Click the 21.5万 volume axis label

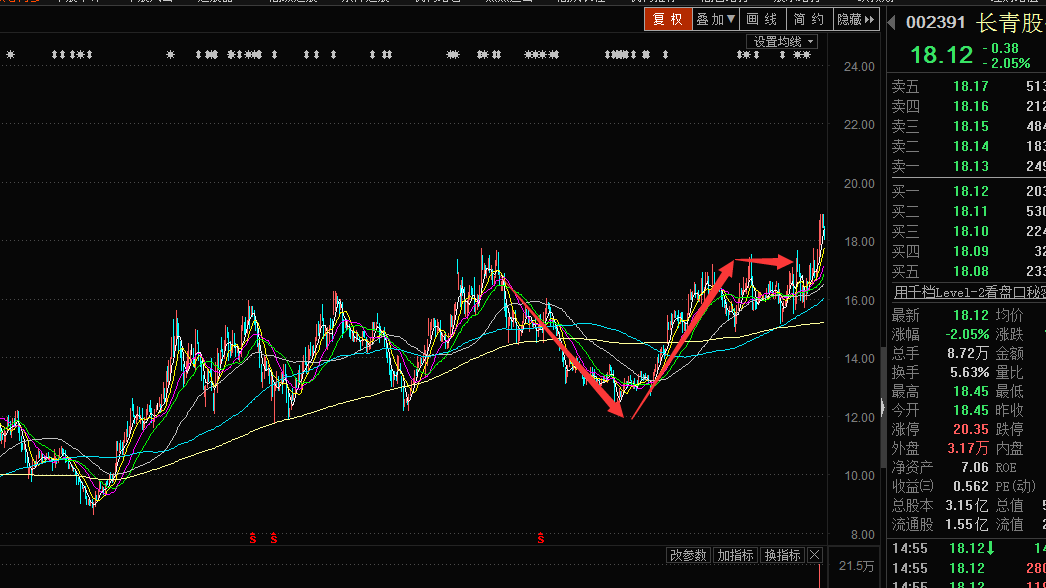click(857, 566)
